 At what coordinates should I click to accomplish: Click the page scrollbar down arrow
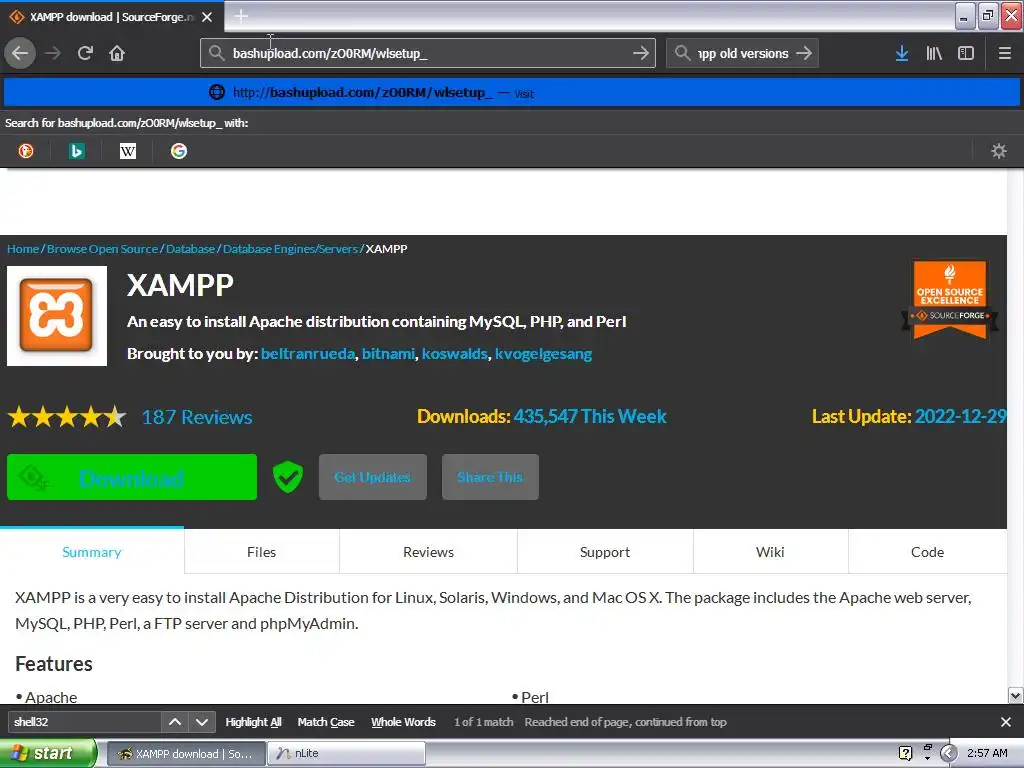[x=1015, y=696]
